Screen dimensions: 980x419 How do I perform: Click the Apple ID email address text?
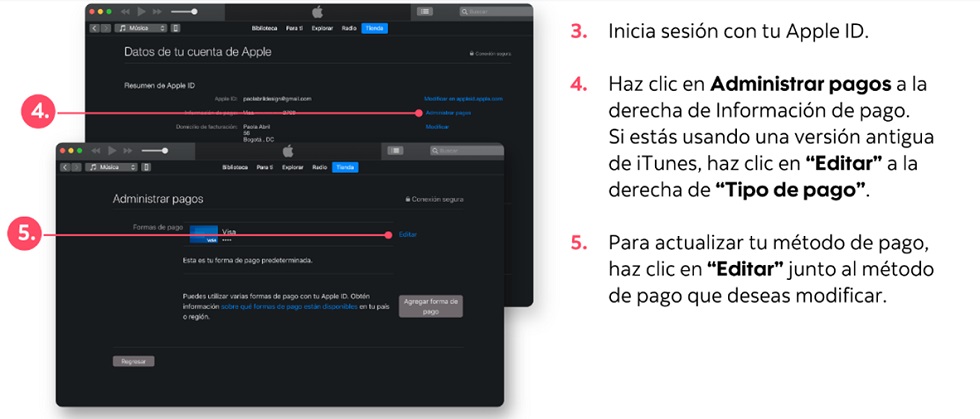pyautogui.click(x=277, y=99)
